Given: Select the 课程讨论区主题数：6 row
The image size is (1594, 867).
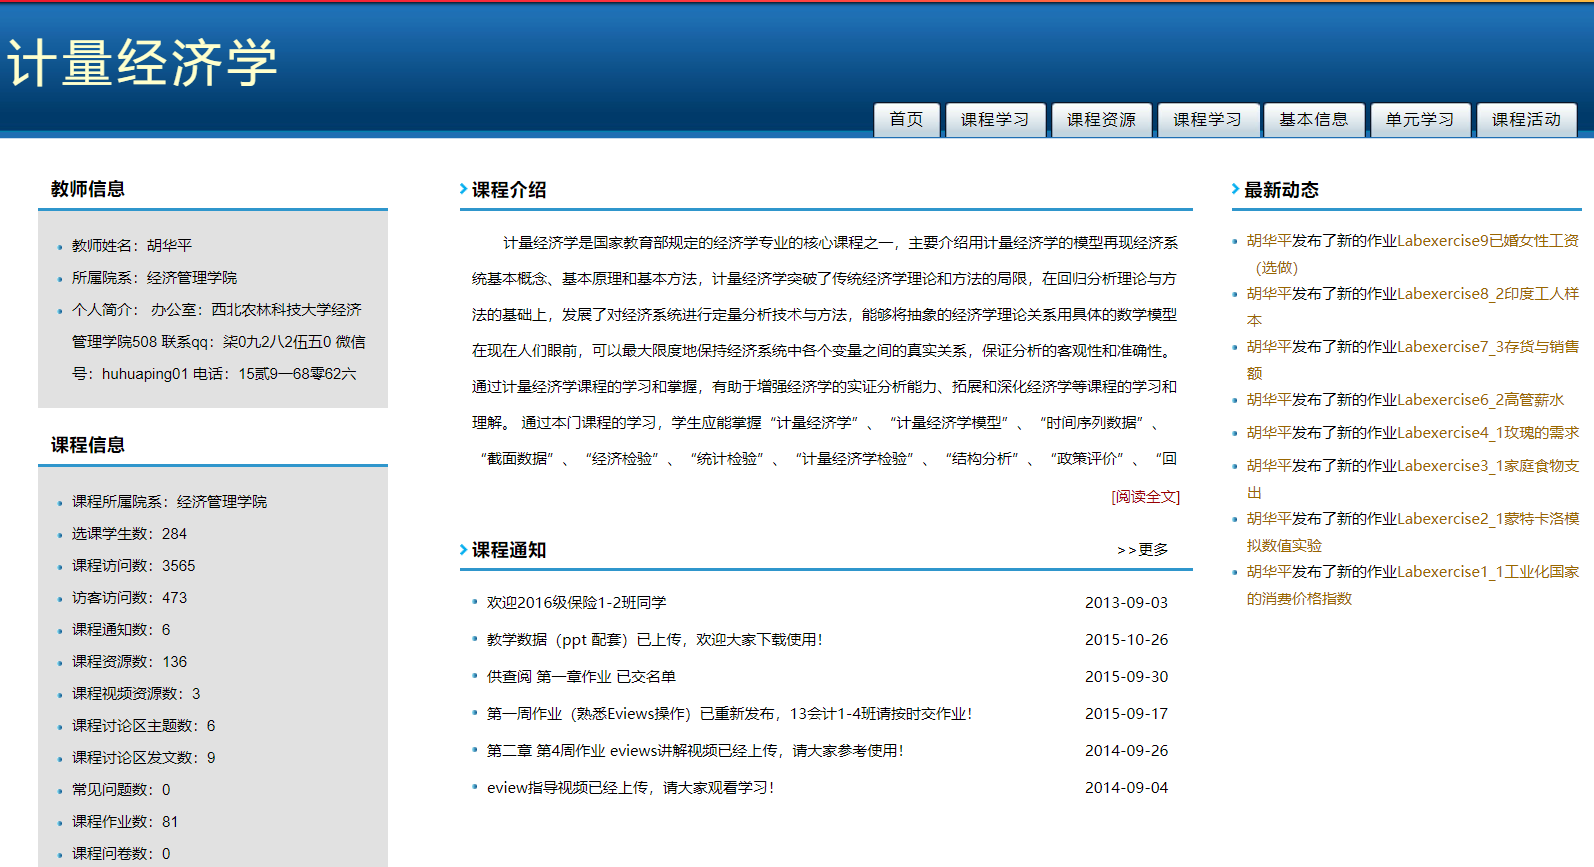Looking at the screenshot, I should pyautogui.click(x=144, y=726).
